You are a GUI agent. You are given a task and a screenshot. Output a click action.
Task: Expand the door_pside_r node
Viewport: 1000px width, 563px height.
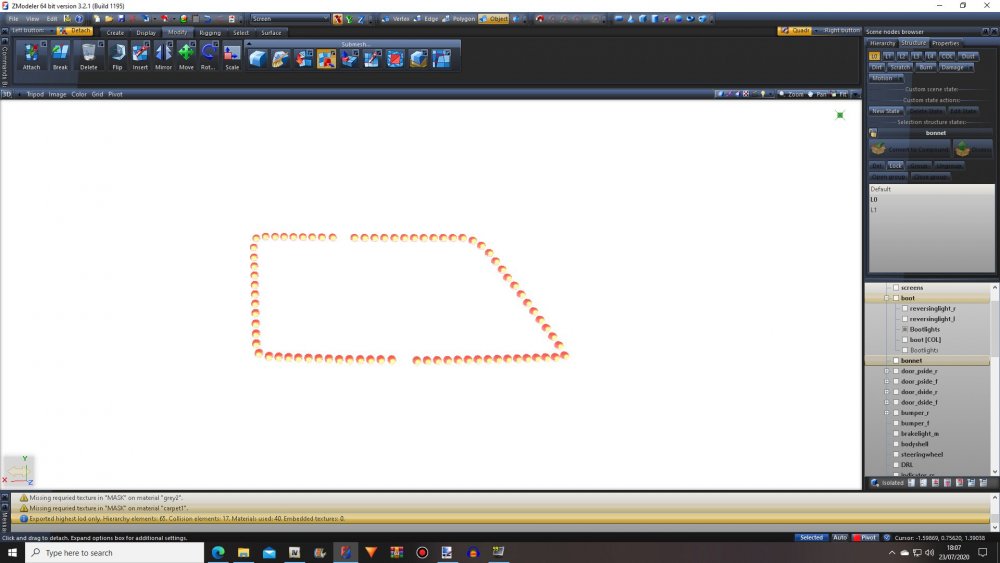[x=886, y=371]
